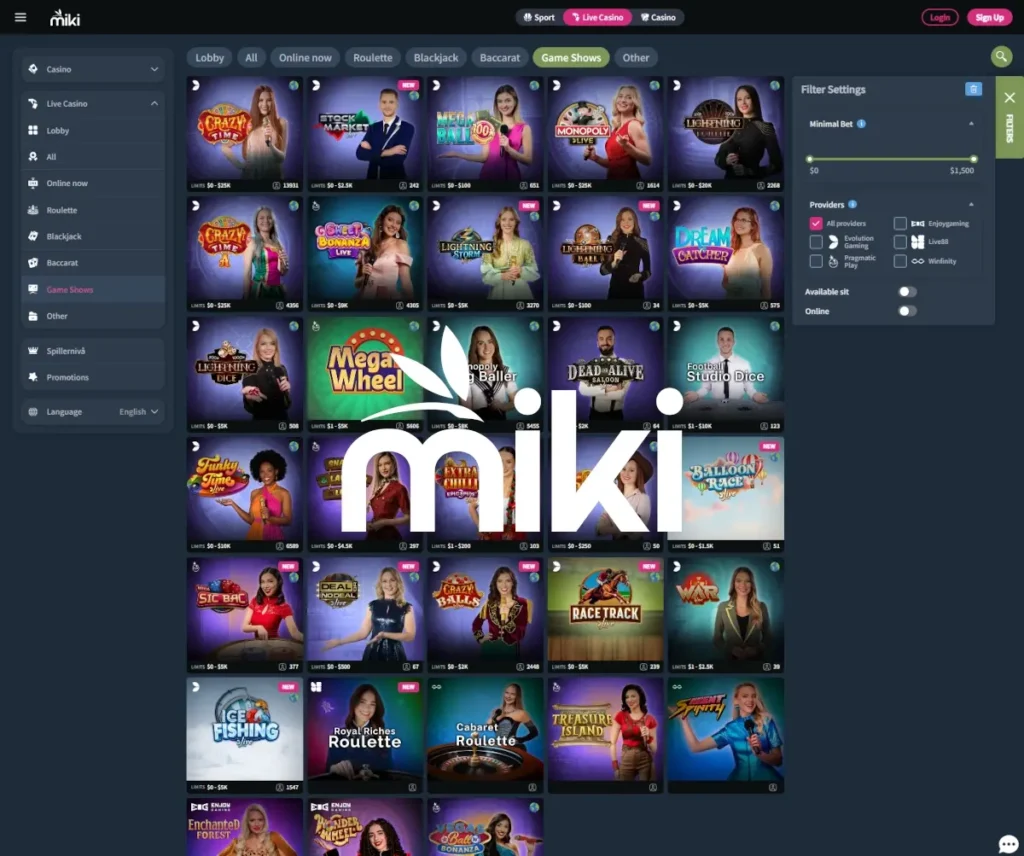Image resolution: width=1024 pixels, height=856 pixels.
Task: Check the Live88 checkbox
Action: tap(900, 242)
